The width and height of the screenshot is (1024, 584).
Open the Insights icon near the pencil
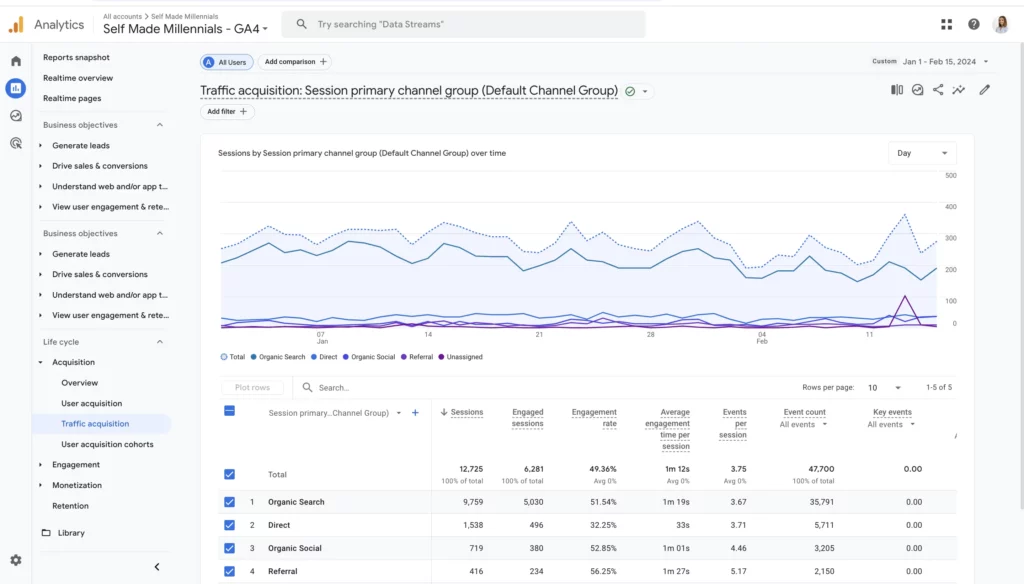coord(960,89)
